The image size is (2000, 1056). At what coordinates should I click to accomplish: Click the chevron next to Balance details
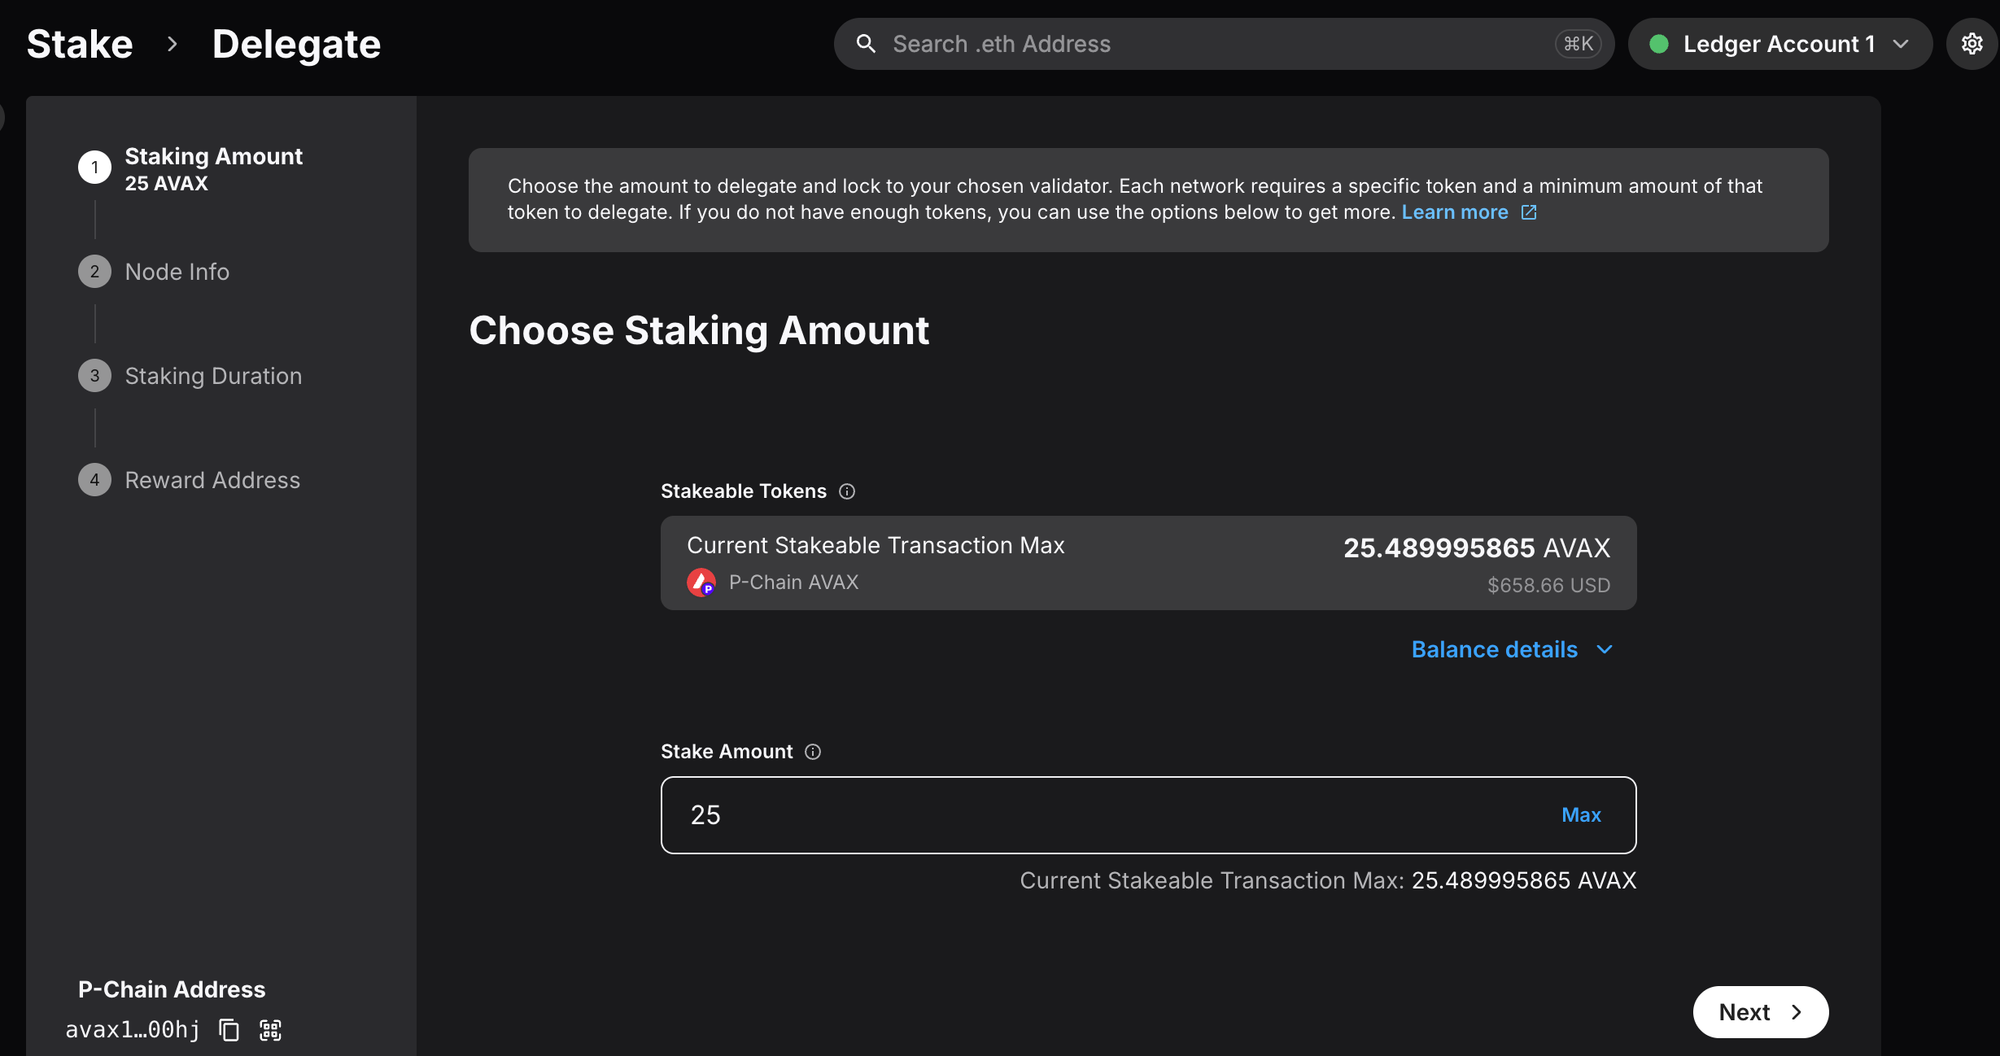pyautogui.click(x=1604, y=650)
